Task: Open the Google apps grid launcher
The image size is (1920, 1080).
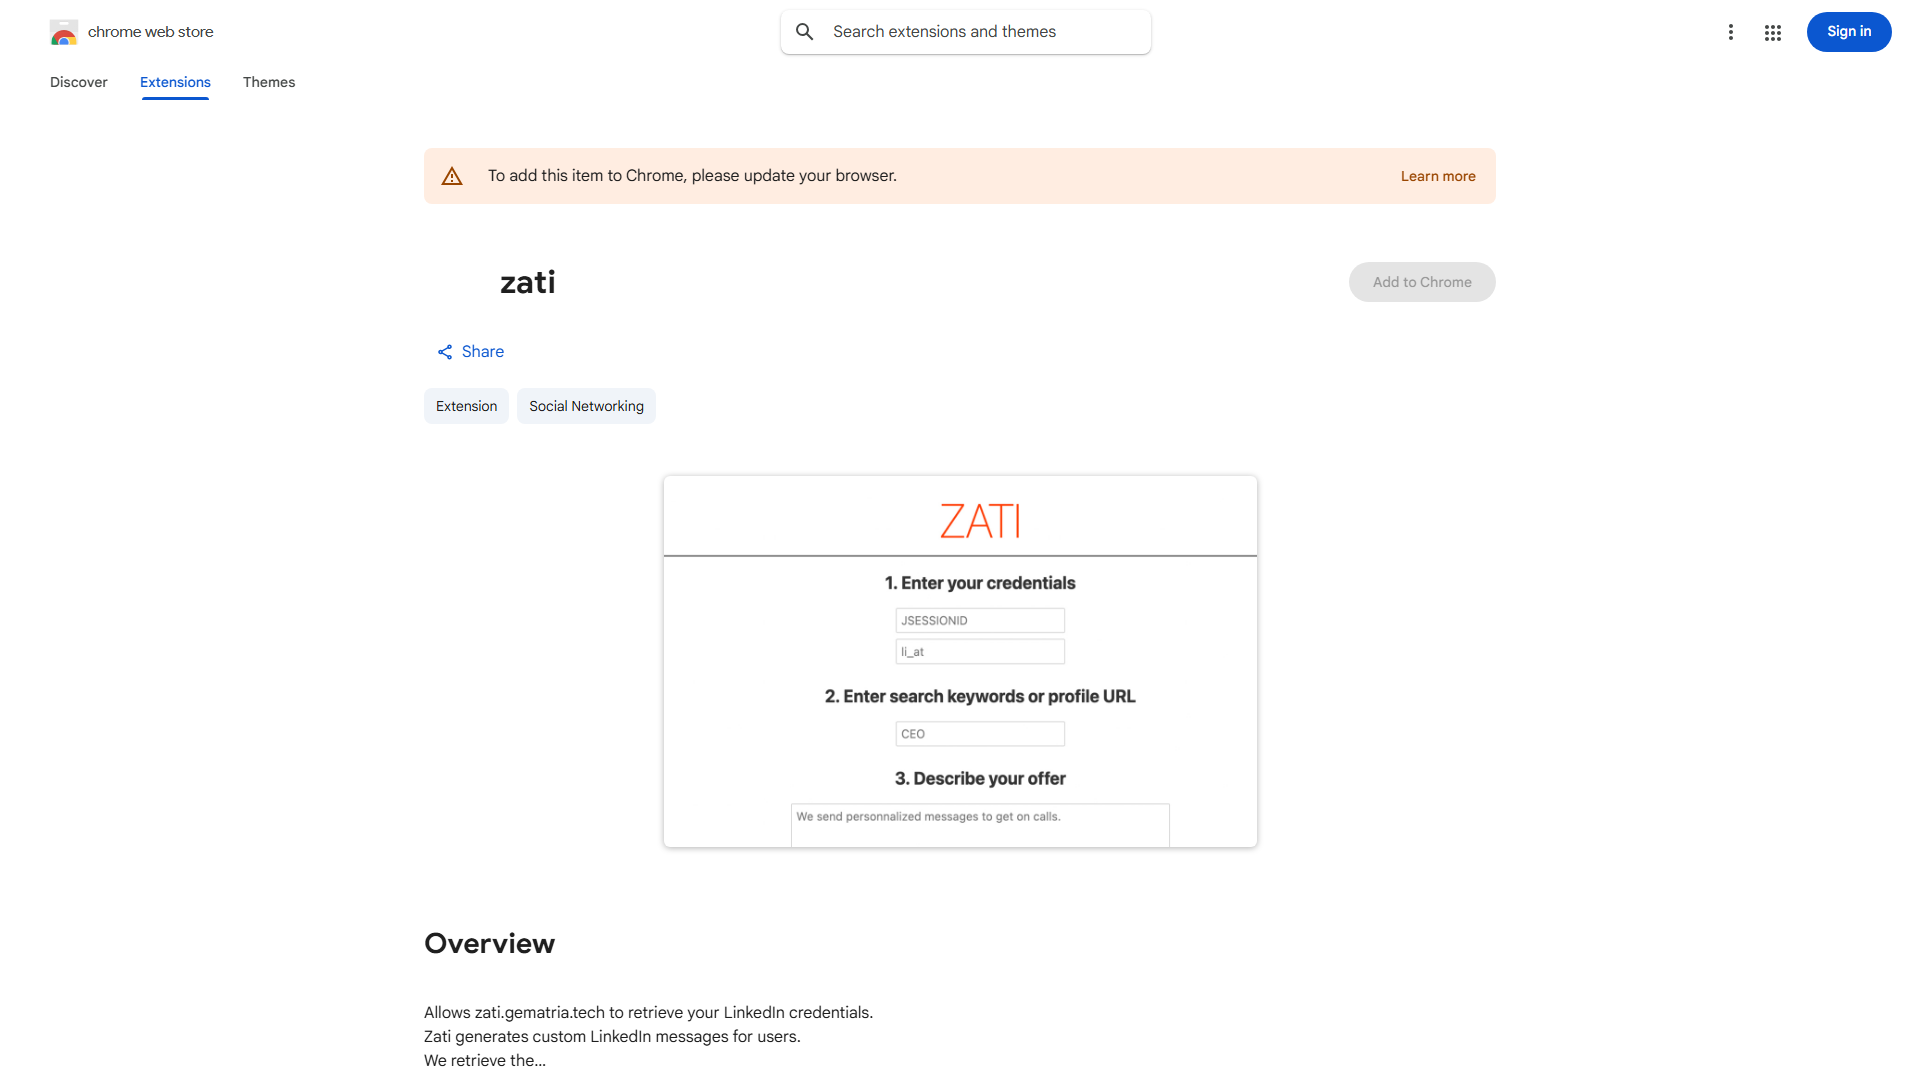Action: [x=1773, y=31]
